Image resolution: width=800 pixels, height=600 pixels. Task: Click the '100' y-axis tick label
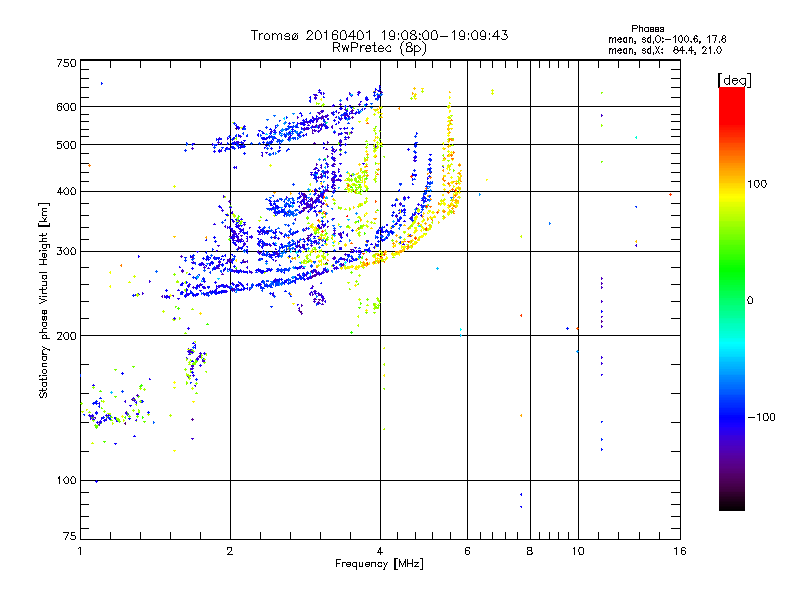click(67, 480)
